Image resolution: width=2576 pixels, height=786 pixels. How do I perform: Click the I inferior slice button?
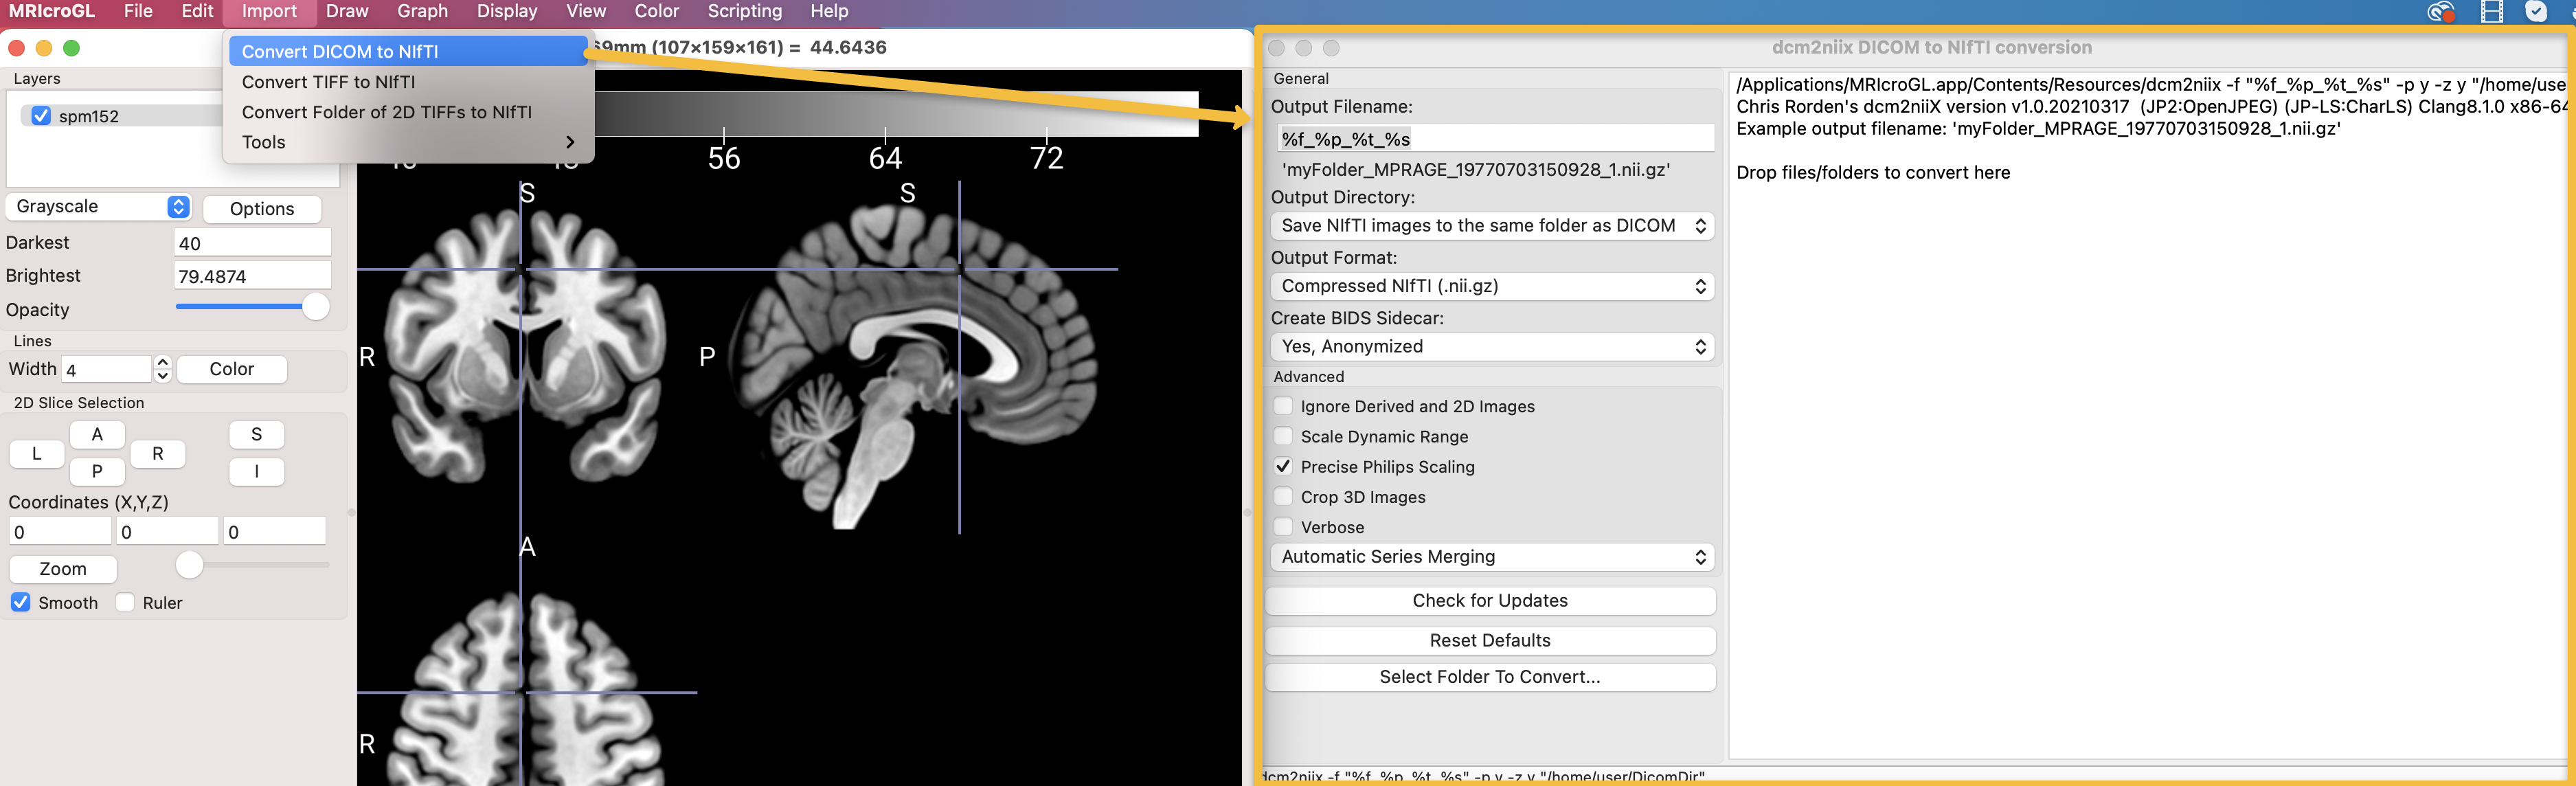click(257, 471)
